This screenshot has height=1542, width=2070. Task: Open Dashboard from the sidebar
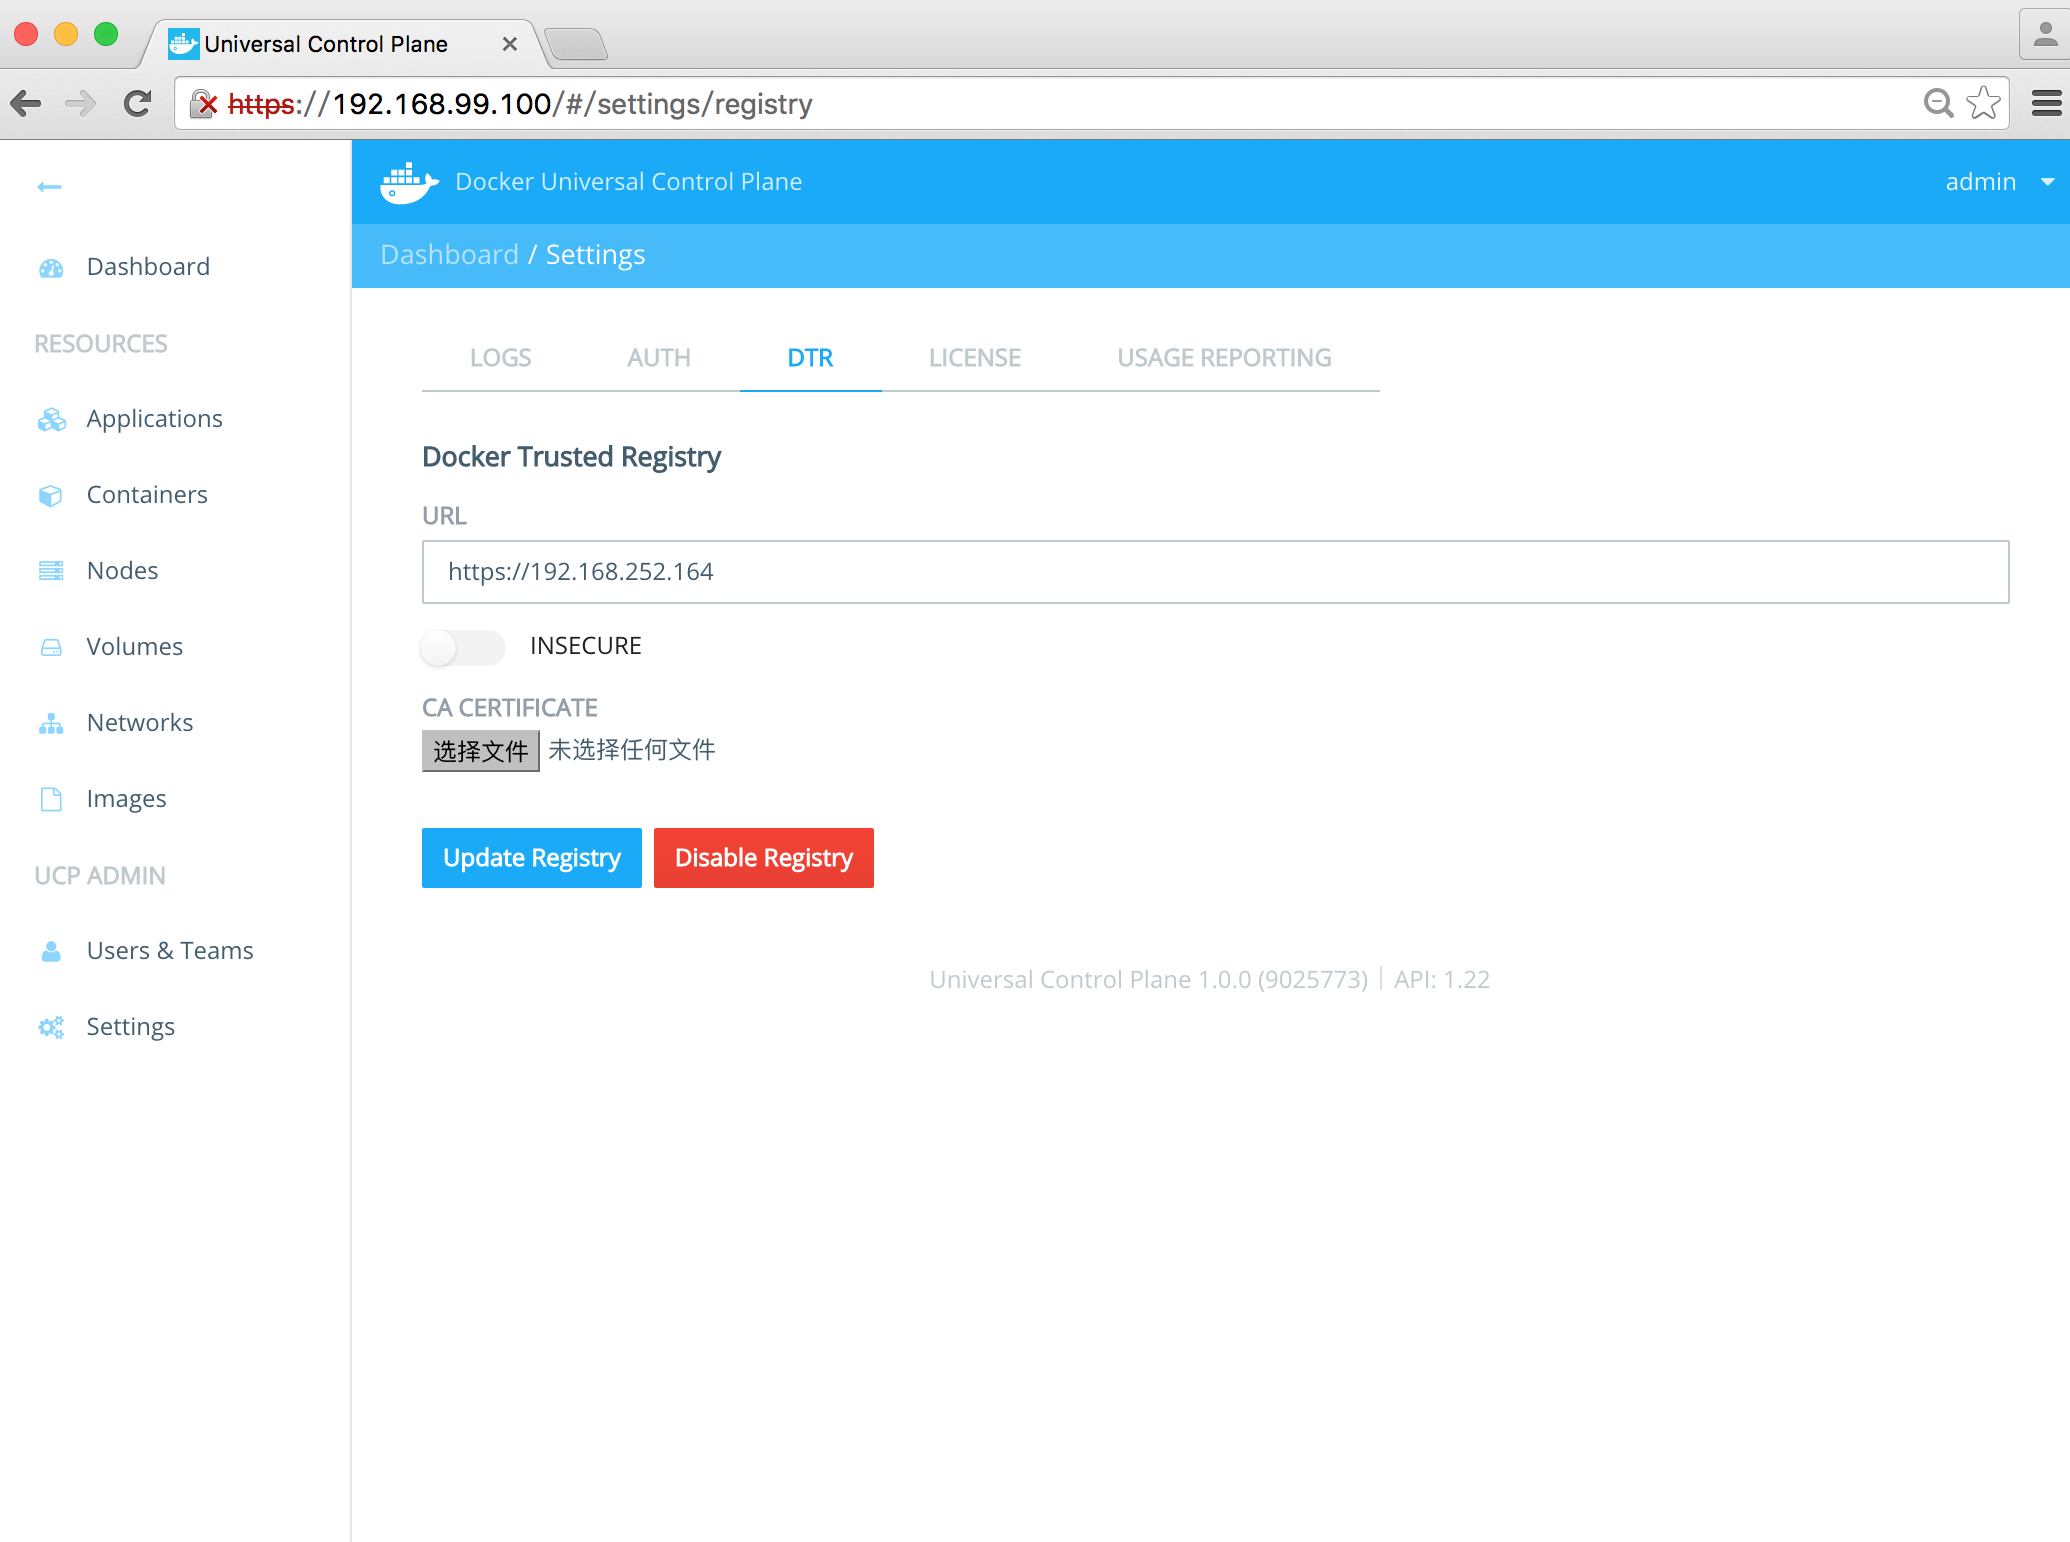(x=148, y=267)
